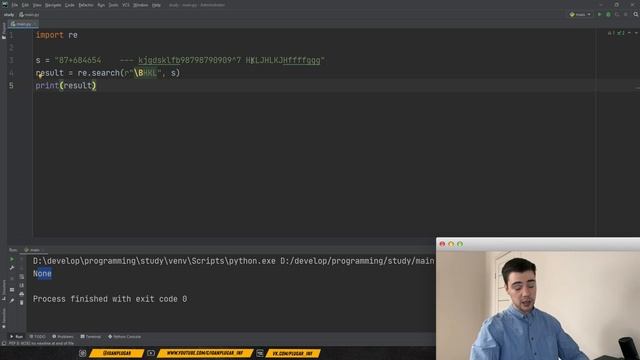The width and height of the screenshot is (640, 360).
Task: Select the main.py editor tab
Action: click(x=22, y=24)
